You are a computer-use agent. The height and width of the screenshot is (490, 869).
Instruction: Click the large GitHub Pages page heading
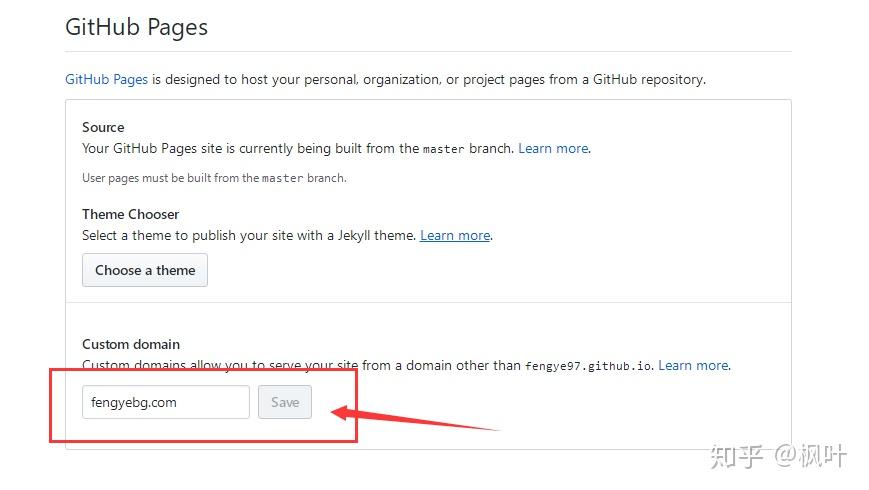(x=137, y=27)
